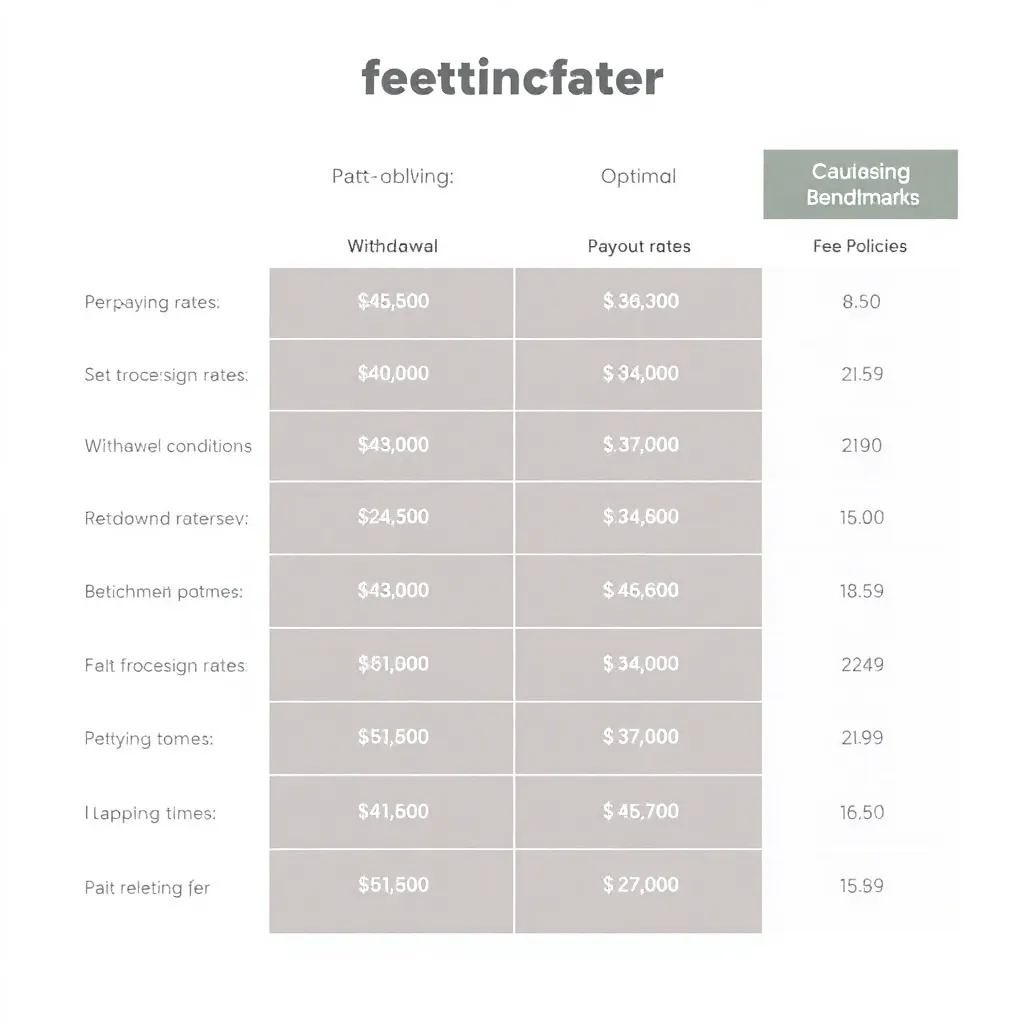This screenshot has width=1024, height=1024.
Task: Select the Patt-oblving column header
Action: coord(392,176)
